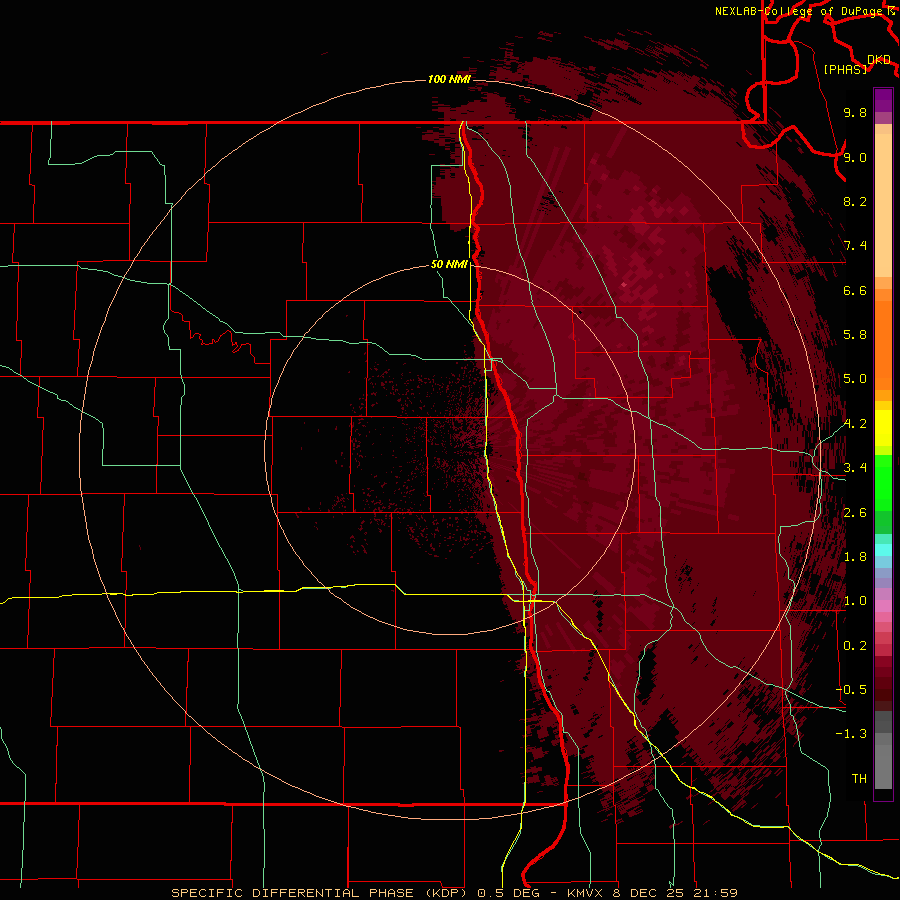The height and width of the screenshot is (900, 900).
Task: Click the [PHAS] unit label
Action: 845,70
